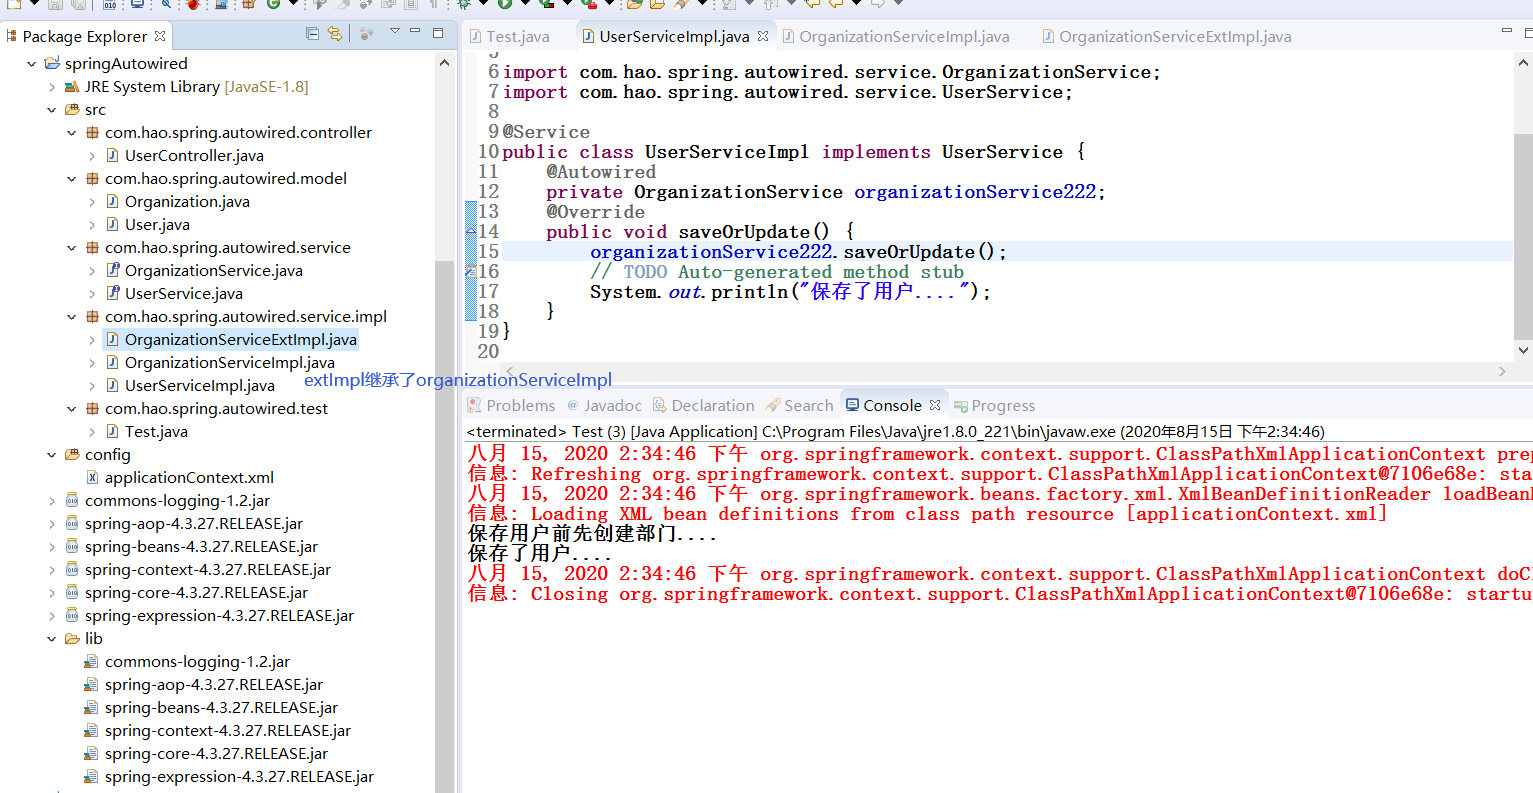Click the commons-logging-1.2.jar icon under lib
The width and height of the screenshot is (1533, 793).
92,662
